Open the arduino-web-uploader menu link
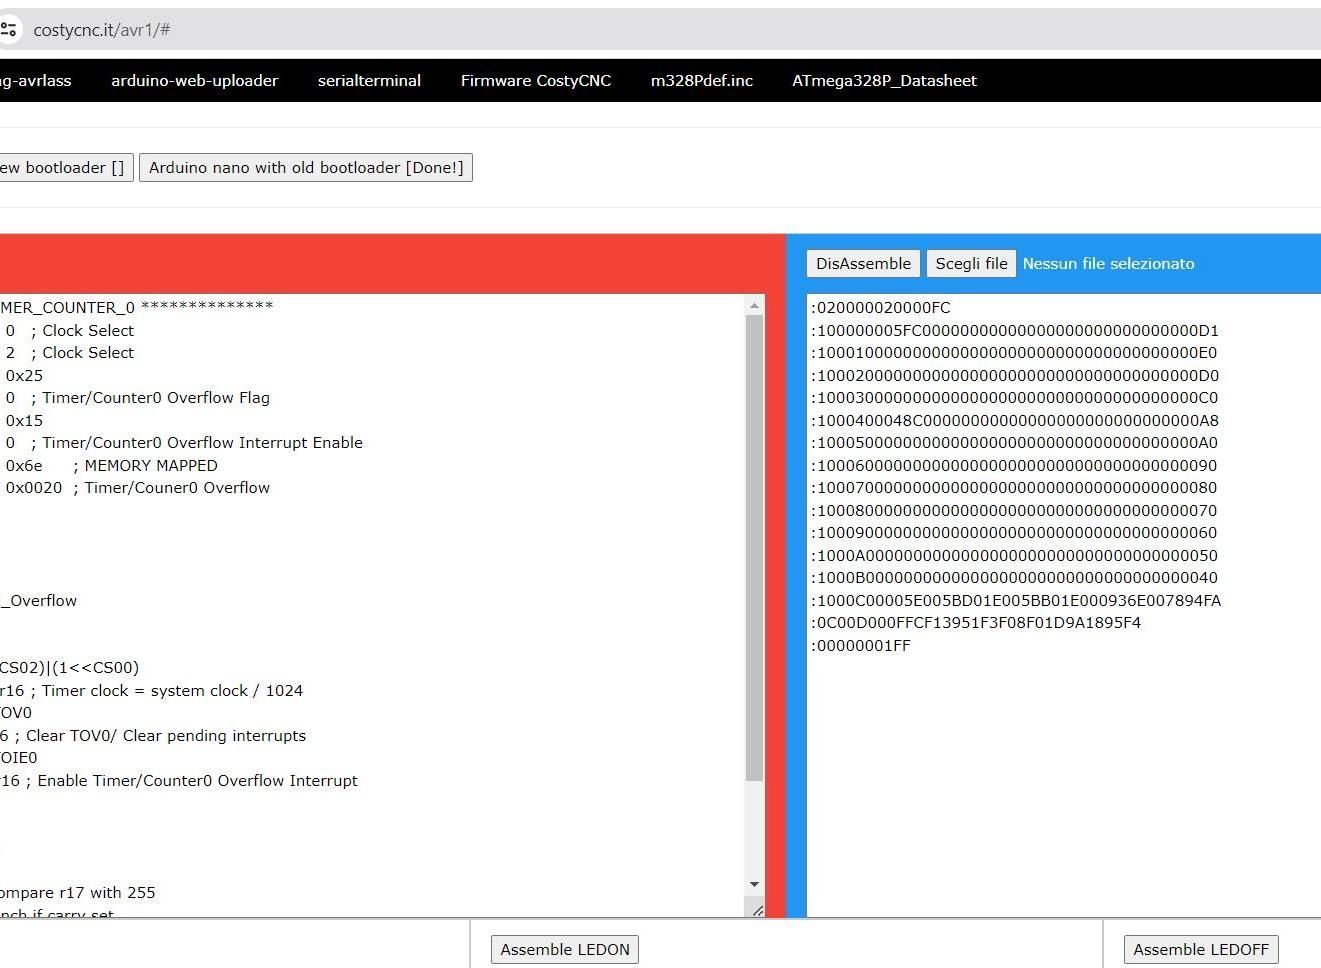Viewport: 1321px width, 968px height. click(194, 81)
